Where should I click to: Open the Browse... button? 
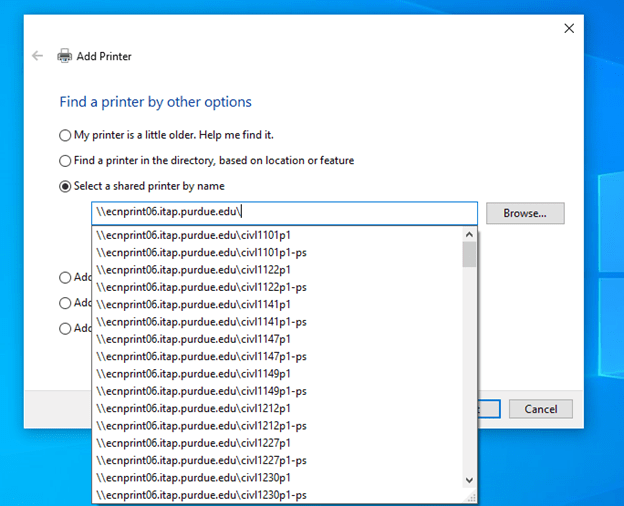point(525,213)
